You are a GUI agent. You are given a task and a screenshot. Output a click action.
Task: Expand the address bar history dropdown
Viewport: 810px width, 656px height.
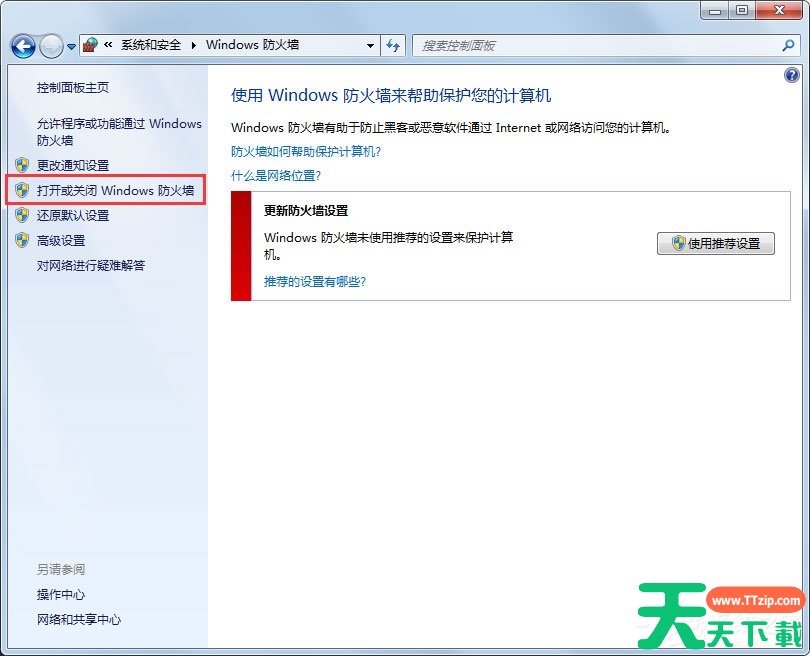click(x=369, y=45)
